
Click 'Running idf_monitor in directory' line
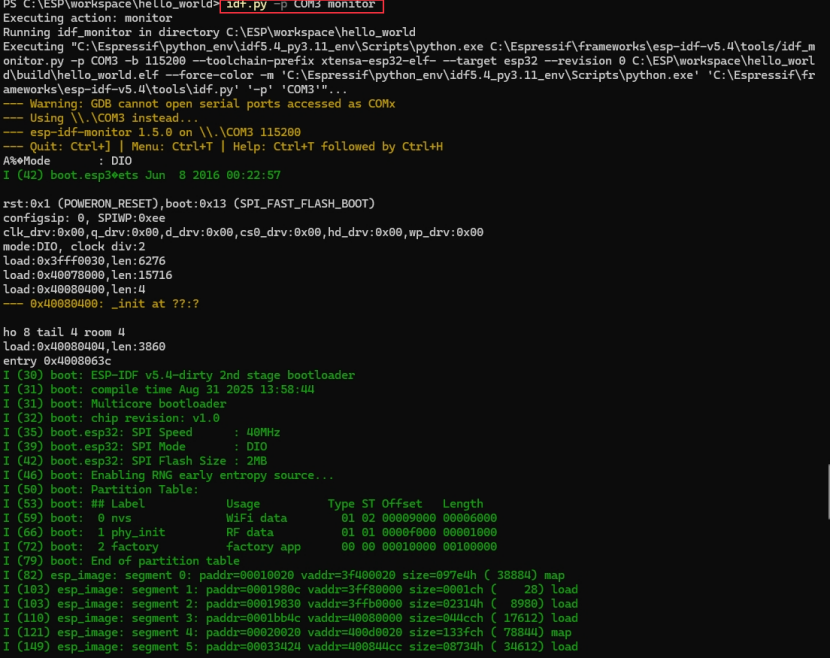click(209, 32)
